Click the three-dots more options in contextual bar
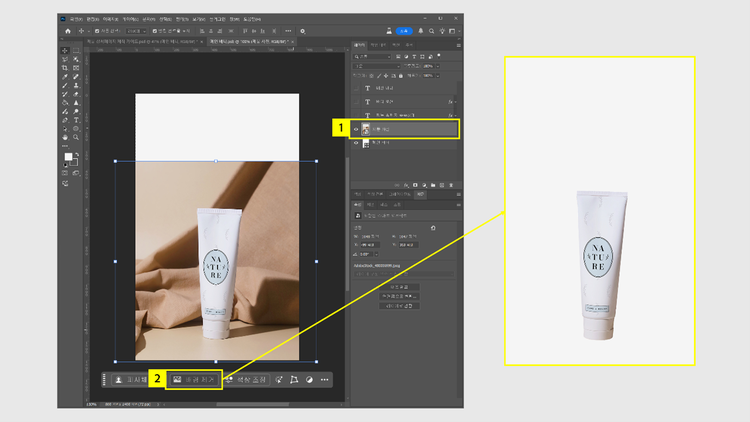 point(324,380)
